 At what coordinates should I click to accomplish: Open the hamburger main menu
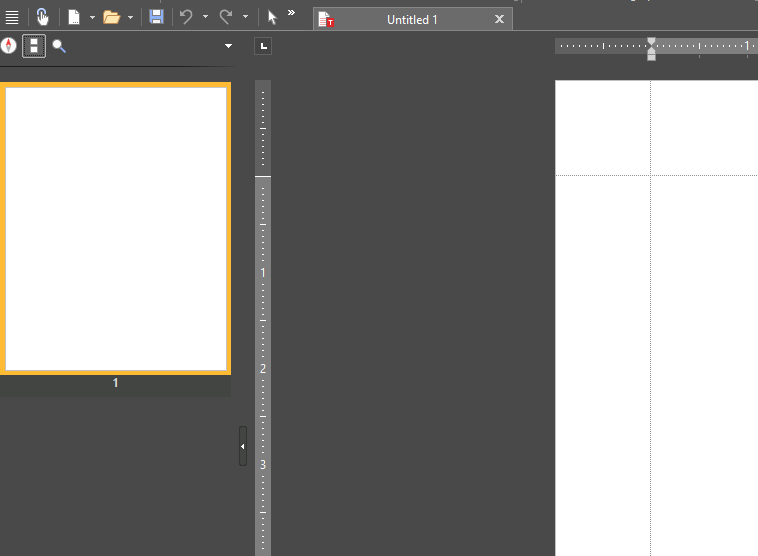point(12,17)
